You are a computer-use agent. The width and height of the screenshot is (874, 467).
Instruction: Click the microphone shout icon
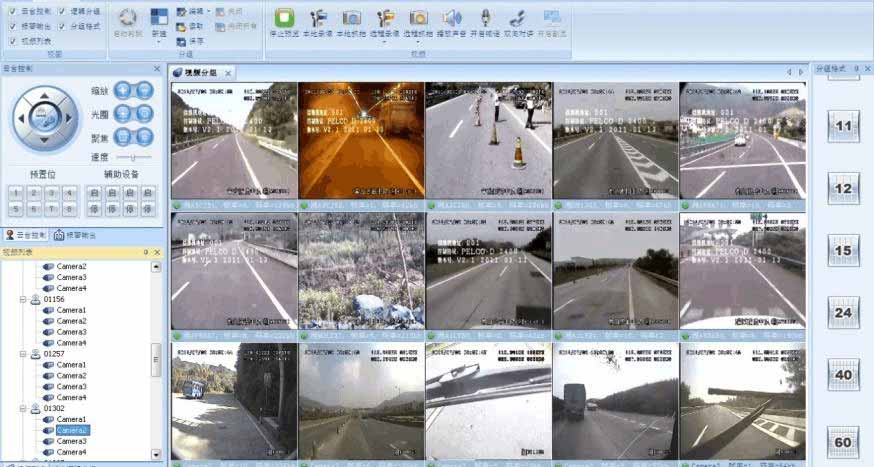click(x=485, y=18)
